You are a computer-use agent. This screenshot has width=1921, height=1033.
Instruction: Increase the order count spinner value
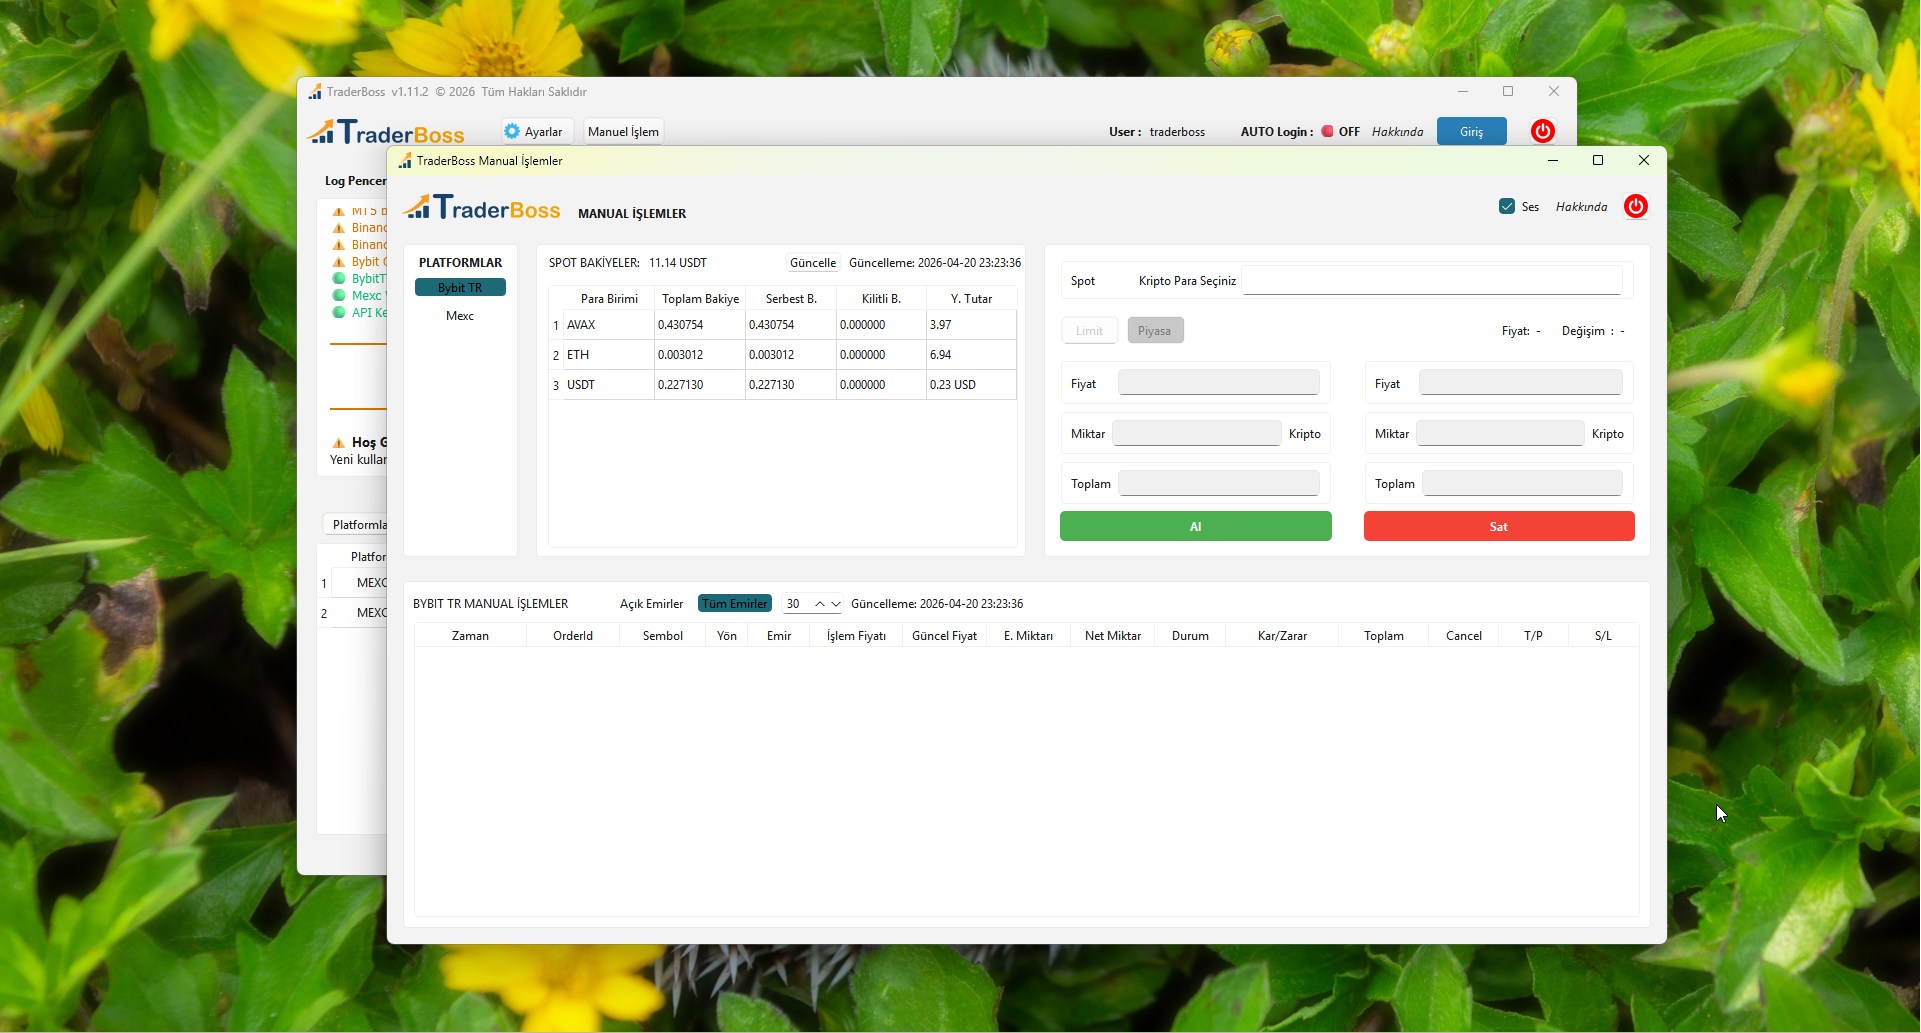820,604
